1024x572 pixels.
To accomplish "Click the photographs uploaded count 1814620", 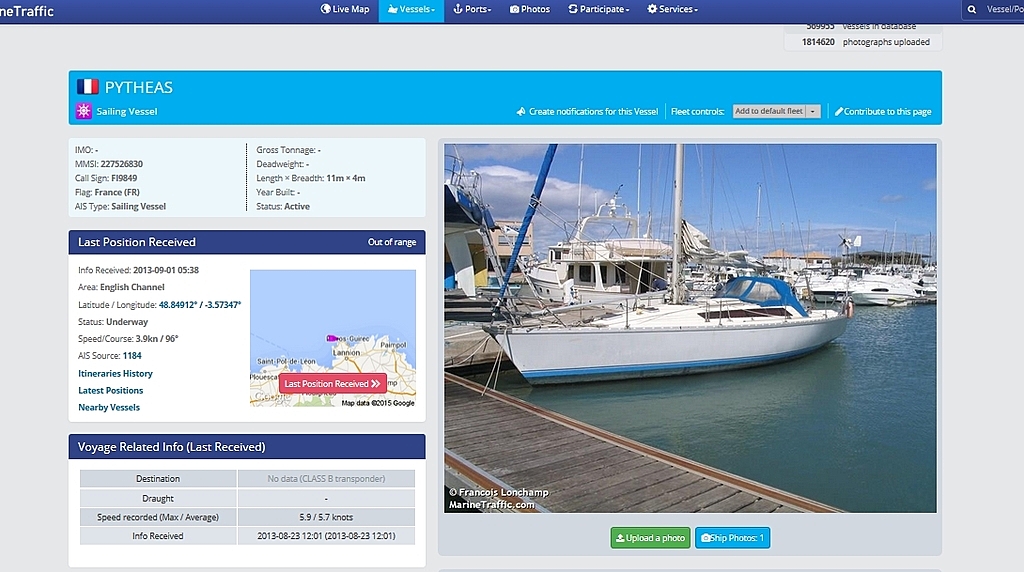I will pyautogui.click(x=818, y=42).
